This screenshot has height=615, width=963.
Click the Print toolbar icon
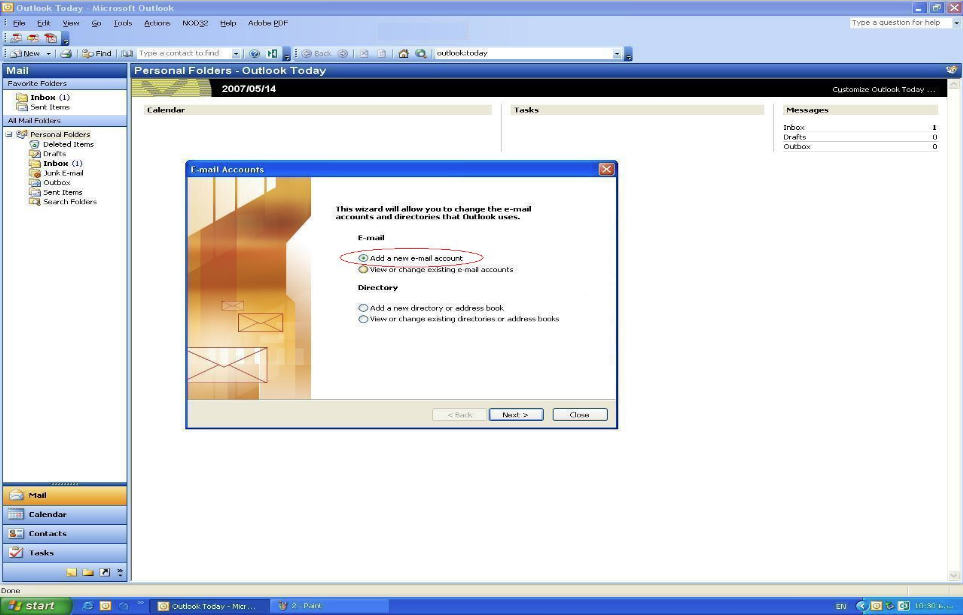tap(66, 53)
